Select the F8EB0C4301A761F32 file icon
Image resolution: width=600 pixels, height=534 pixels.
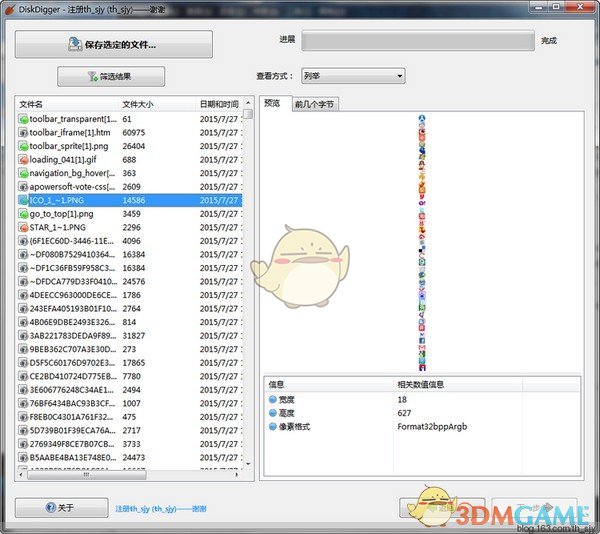tap(23, 417)
